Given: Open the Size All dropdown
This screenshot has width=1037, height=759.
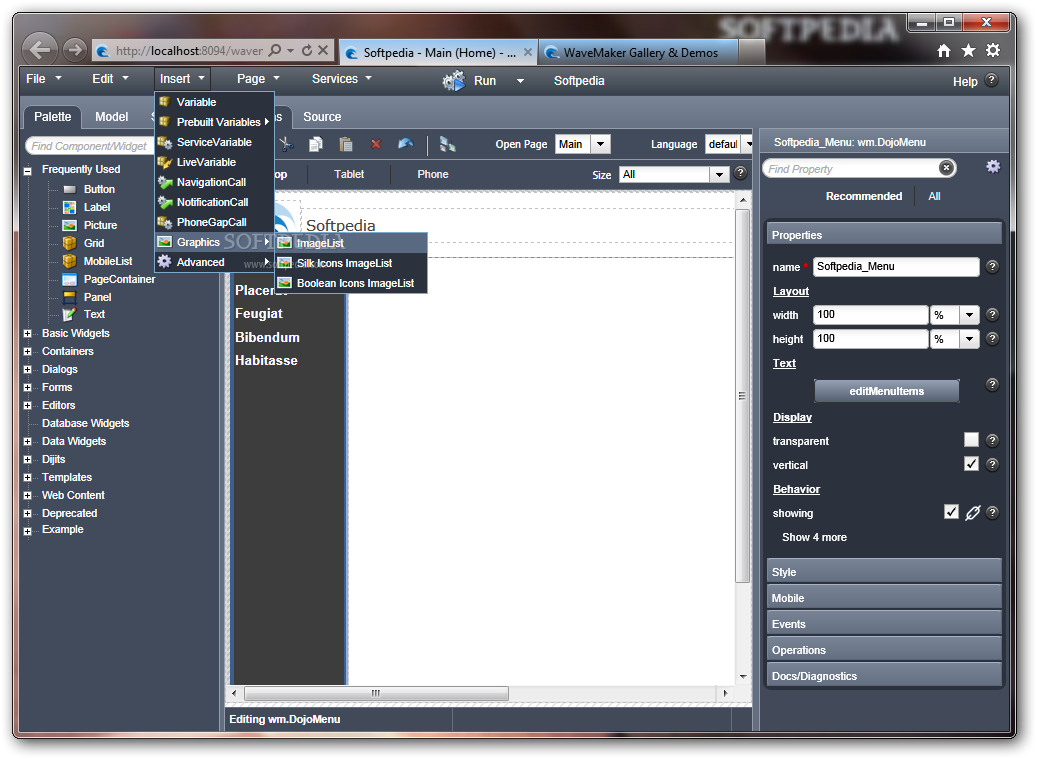Looking at the screenshot, I should tap(719, 175).
